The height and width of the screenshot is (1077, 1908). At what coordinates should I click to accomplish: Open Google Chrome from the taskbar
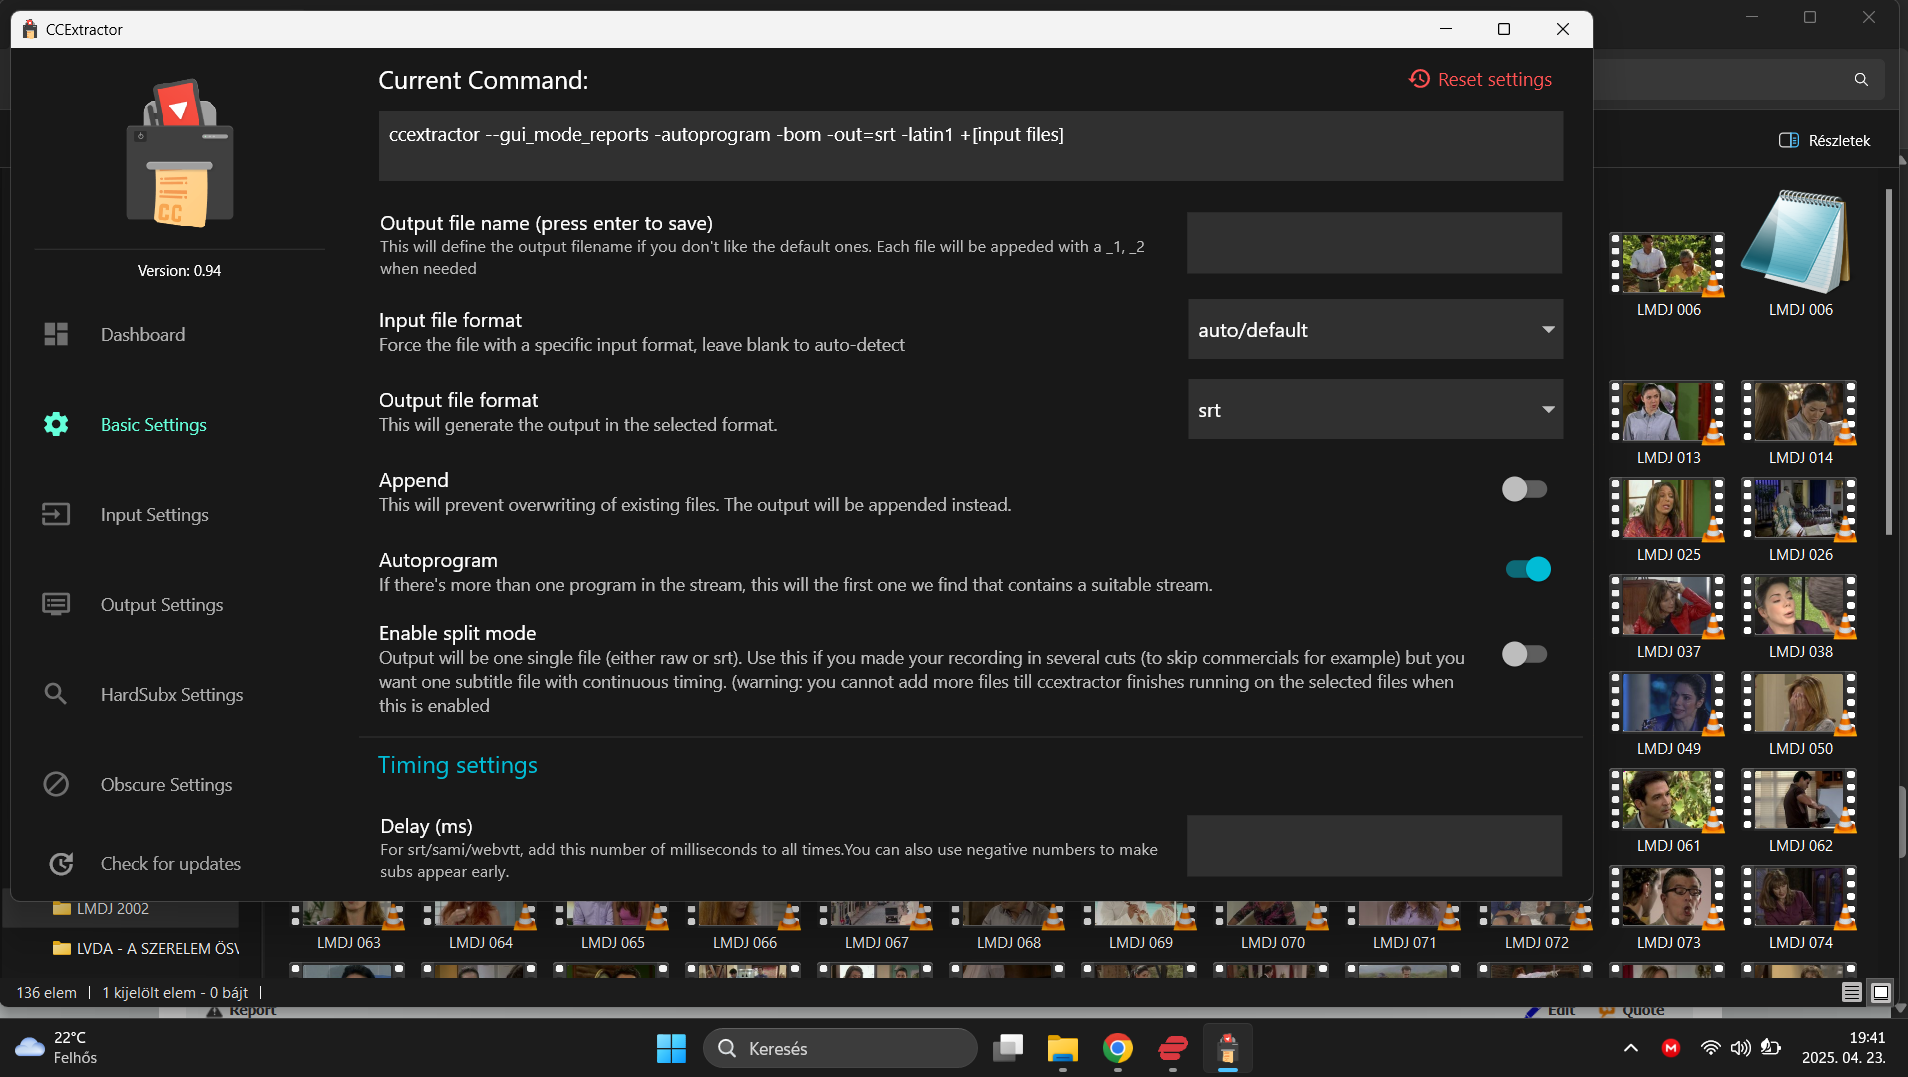1118,1048
